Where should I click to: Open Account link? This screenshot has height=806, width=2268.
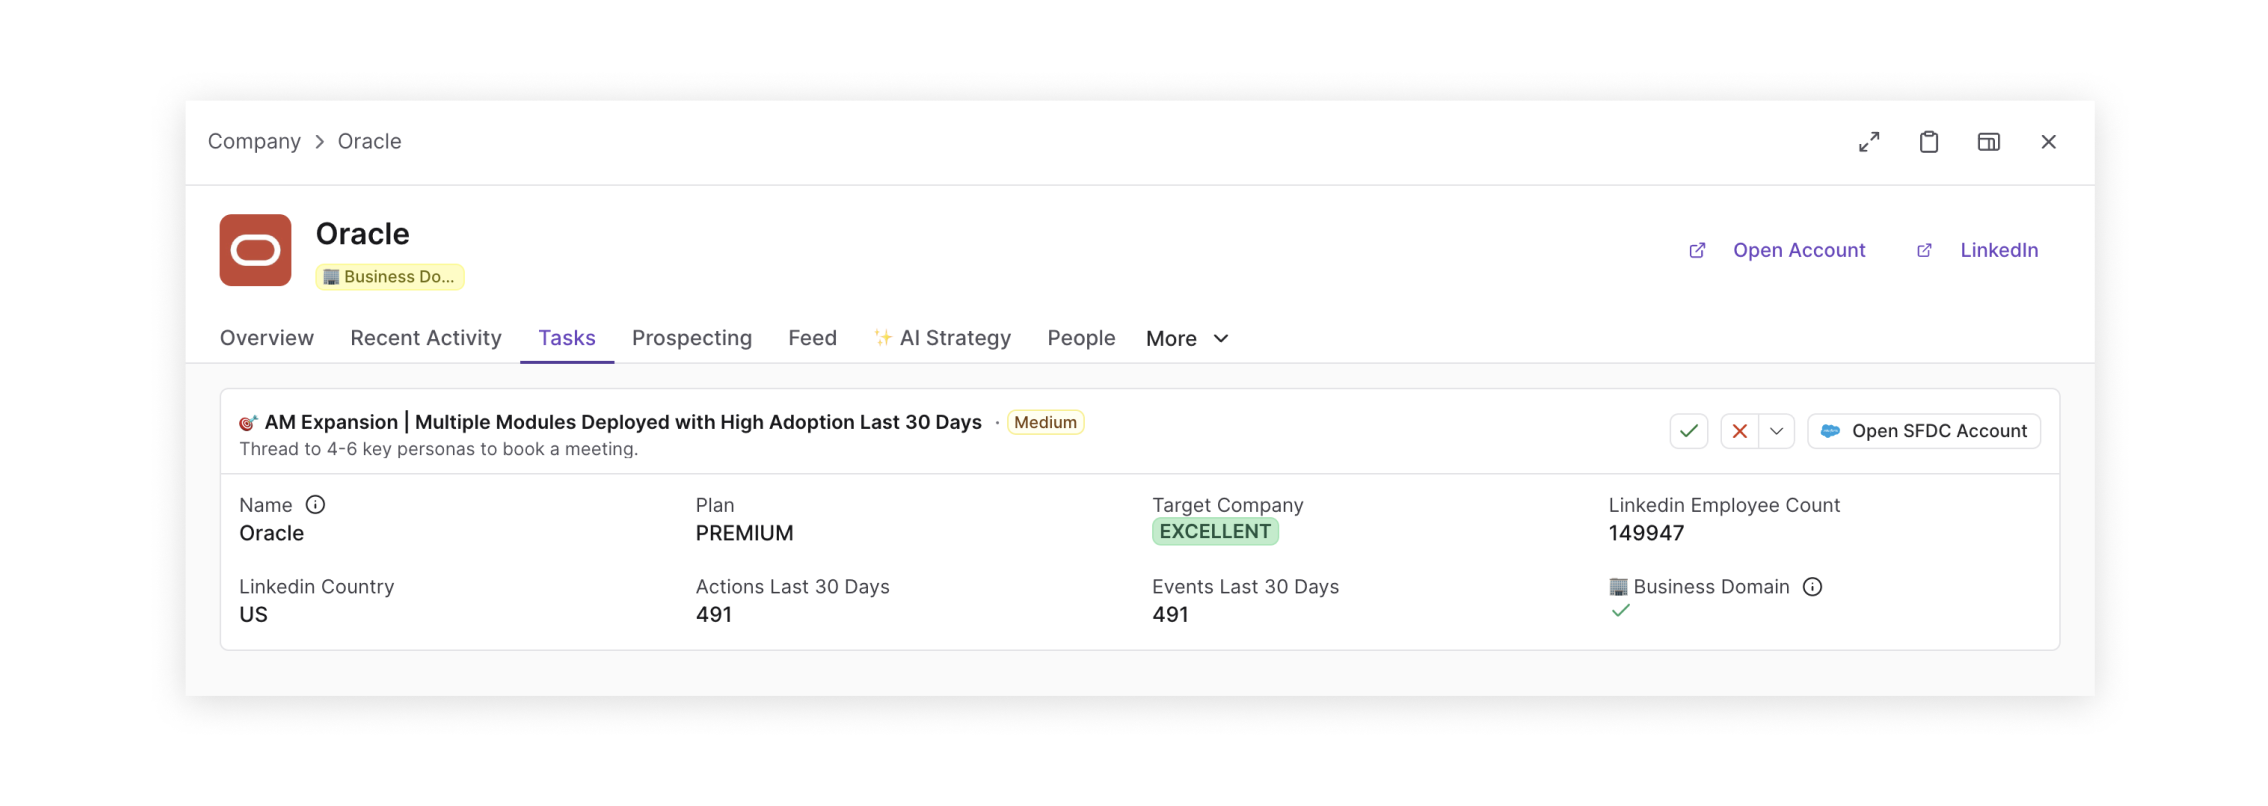click(x=1799, y=250)
